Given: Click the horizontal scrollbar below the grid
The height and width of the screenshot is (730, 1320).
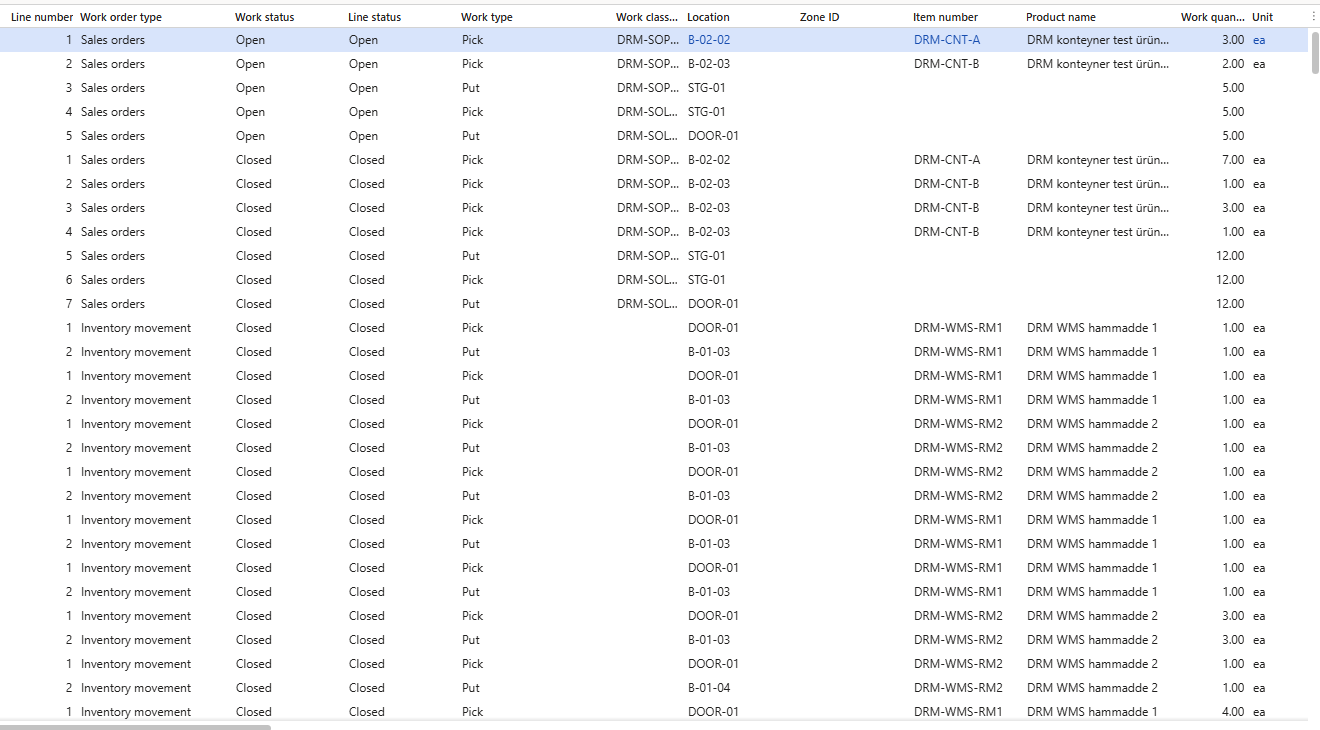Looking at the screenshot, I should tap(136, 726).
